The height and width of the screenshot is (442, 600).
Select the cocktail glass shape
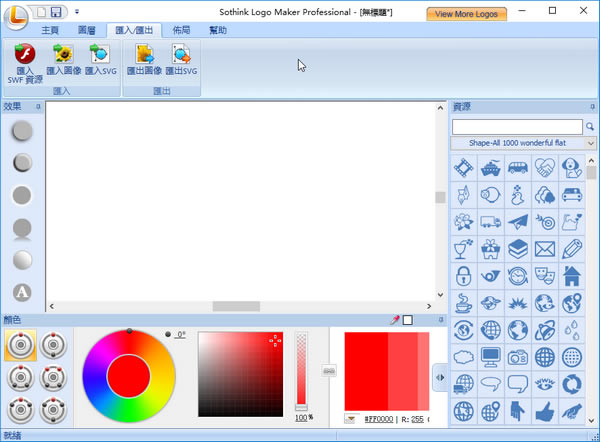coord(464,249)
